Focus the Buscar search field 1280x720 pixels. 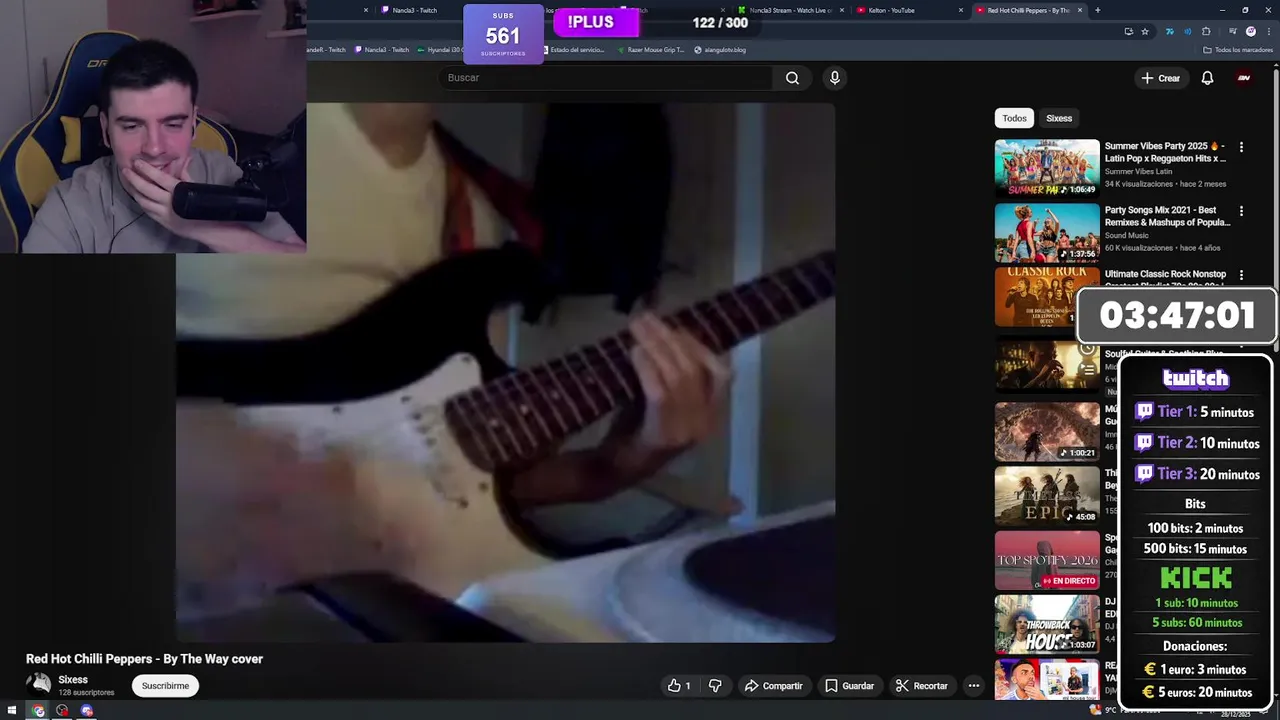click(x=606, y=78)
